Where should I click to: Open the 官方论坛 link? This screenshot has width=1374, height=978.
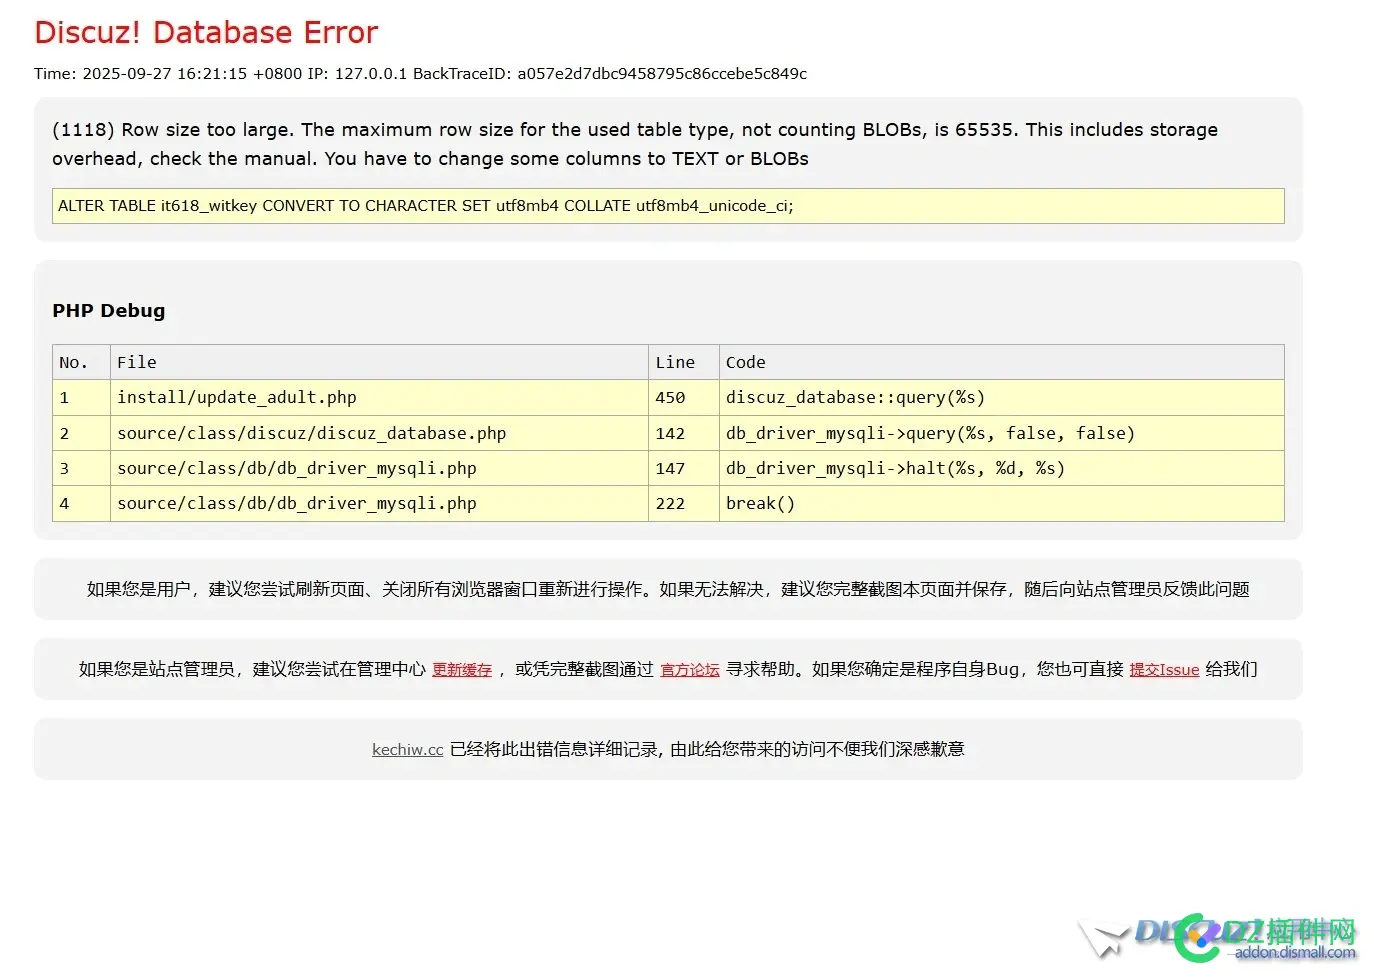(x=689, y=669)
